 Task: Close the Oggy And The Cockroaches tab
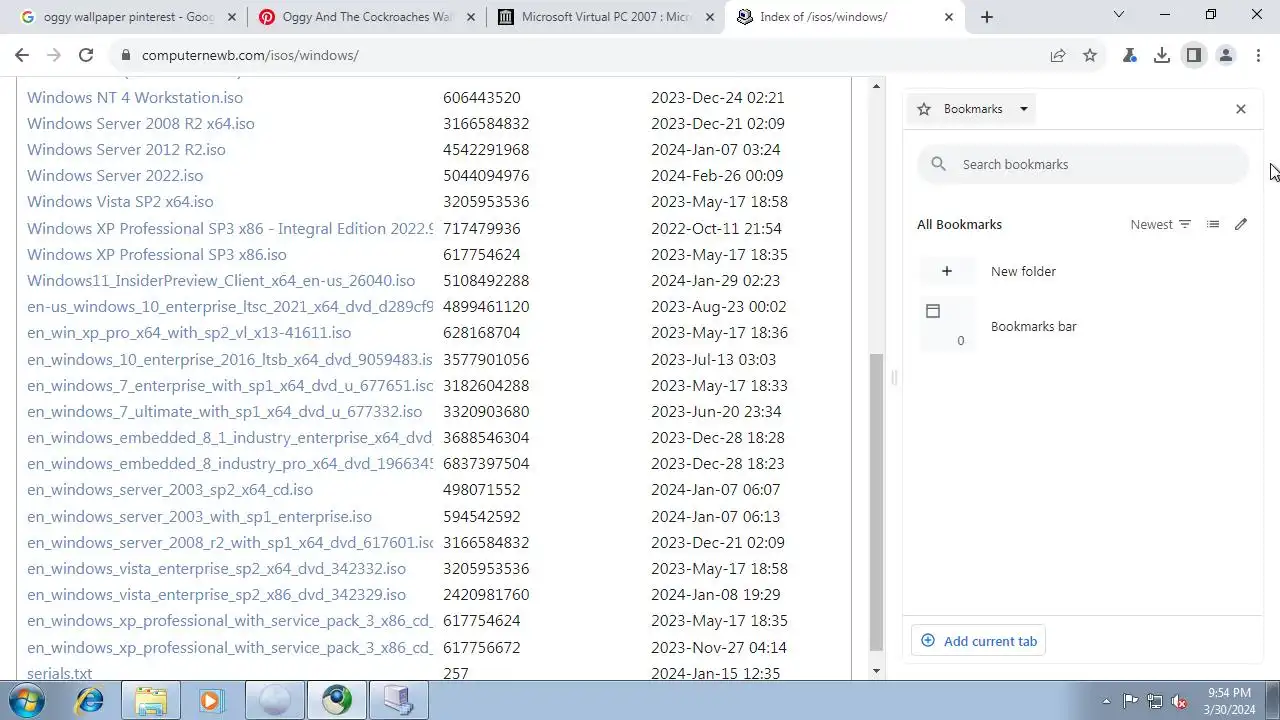click(471, 17)
